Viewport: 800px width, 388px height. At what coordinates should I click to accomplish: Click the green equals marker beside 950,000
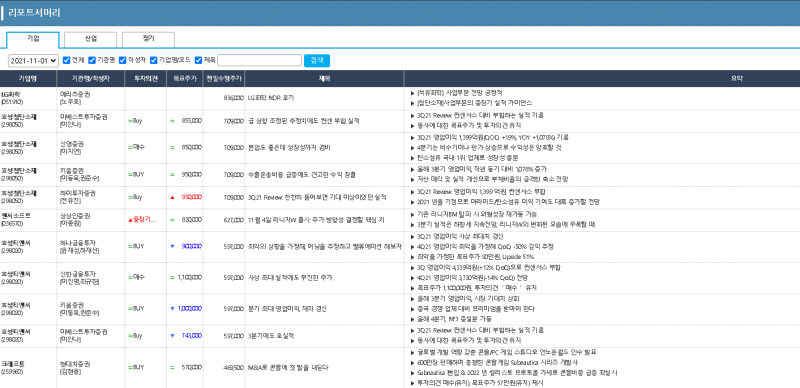tap(172, 175)
